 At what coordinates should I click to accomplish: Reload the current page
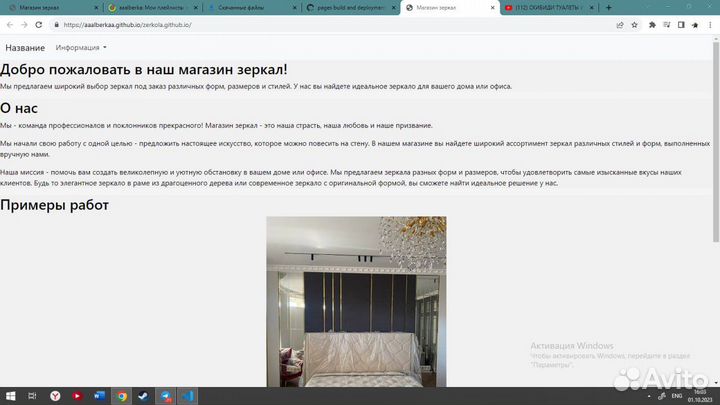pos(39,25)
